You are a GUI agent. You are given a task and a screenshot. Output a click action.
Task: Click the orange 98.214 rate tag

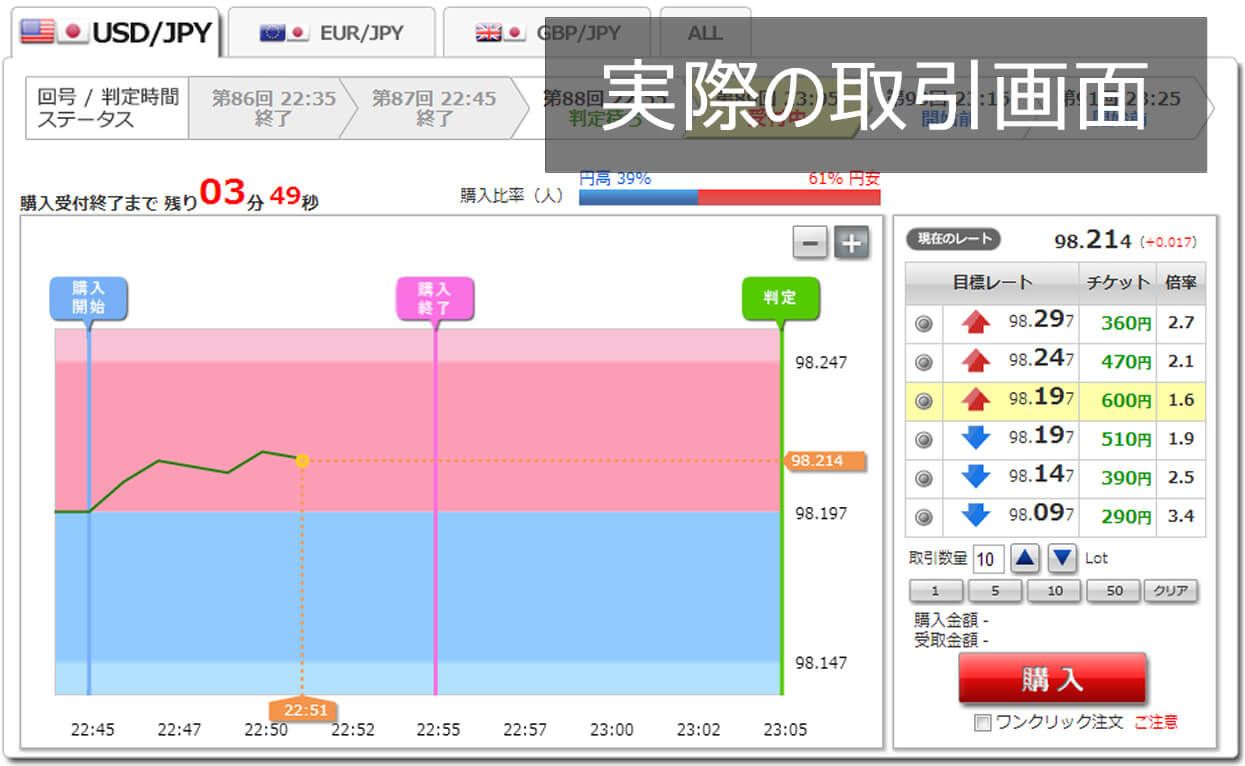(824, 461)
